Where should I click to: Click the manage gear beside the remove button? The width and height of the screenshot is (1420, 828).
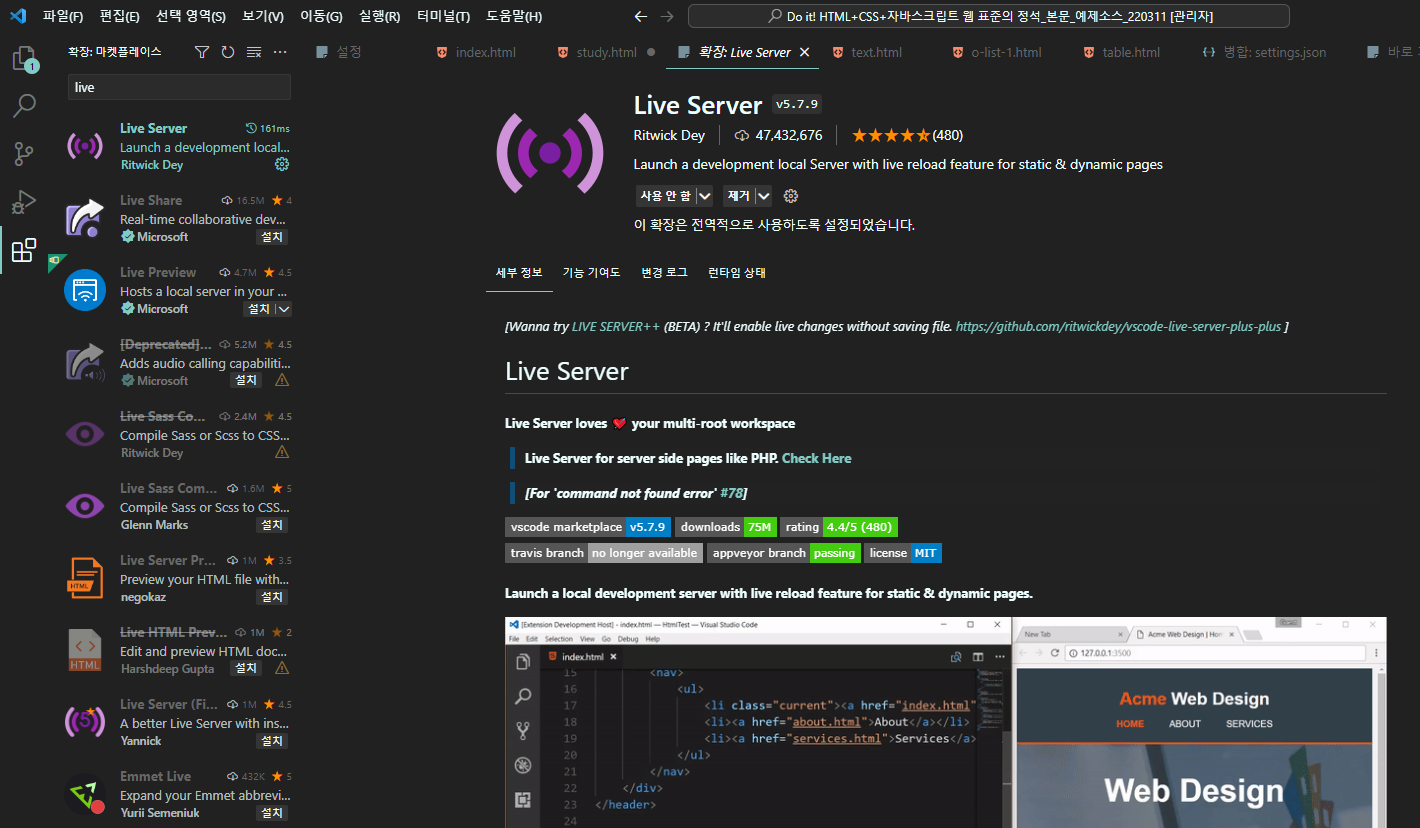tap(791, 196)
